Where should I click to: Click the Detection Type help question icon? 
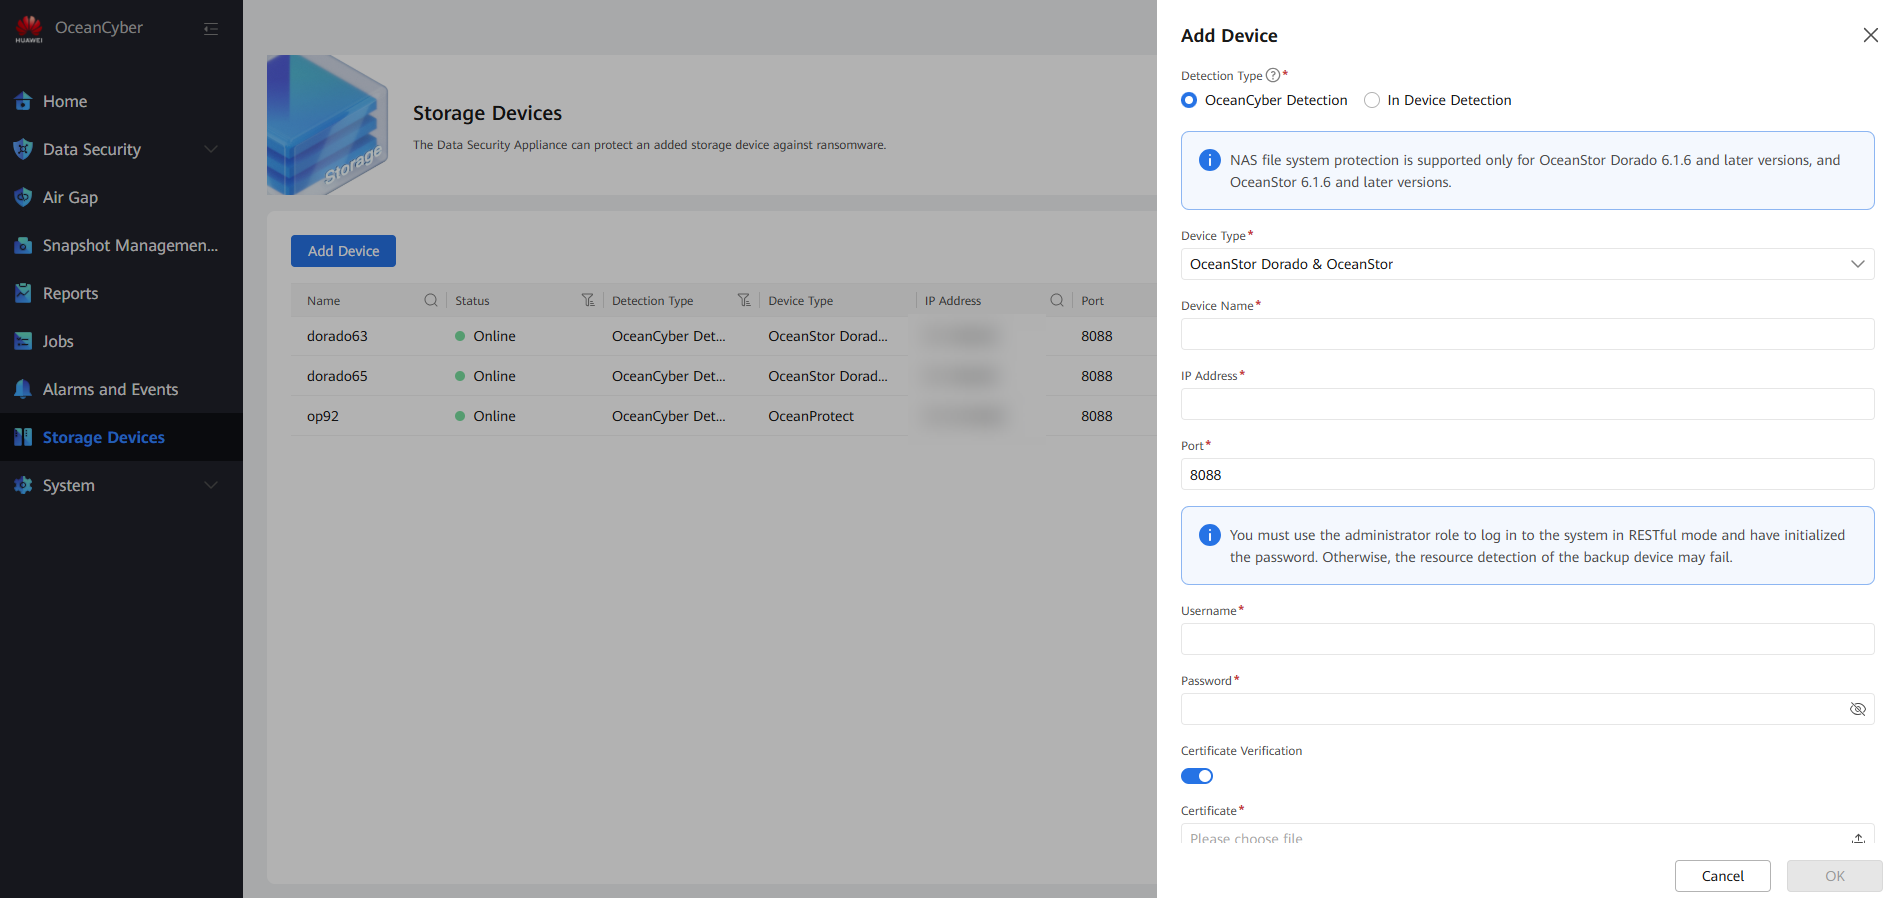pos(1272,75)
